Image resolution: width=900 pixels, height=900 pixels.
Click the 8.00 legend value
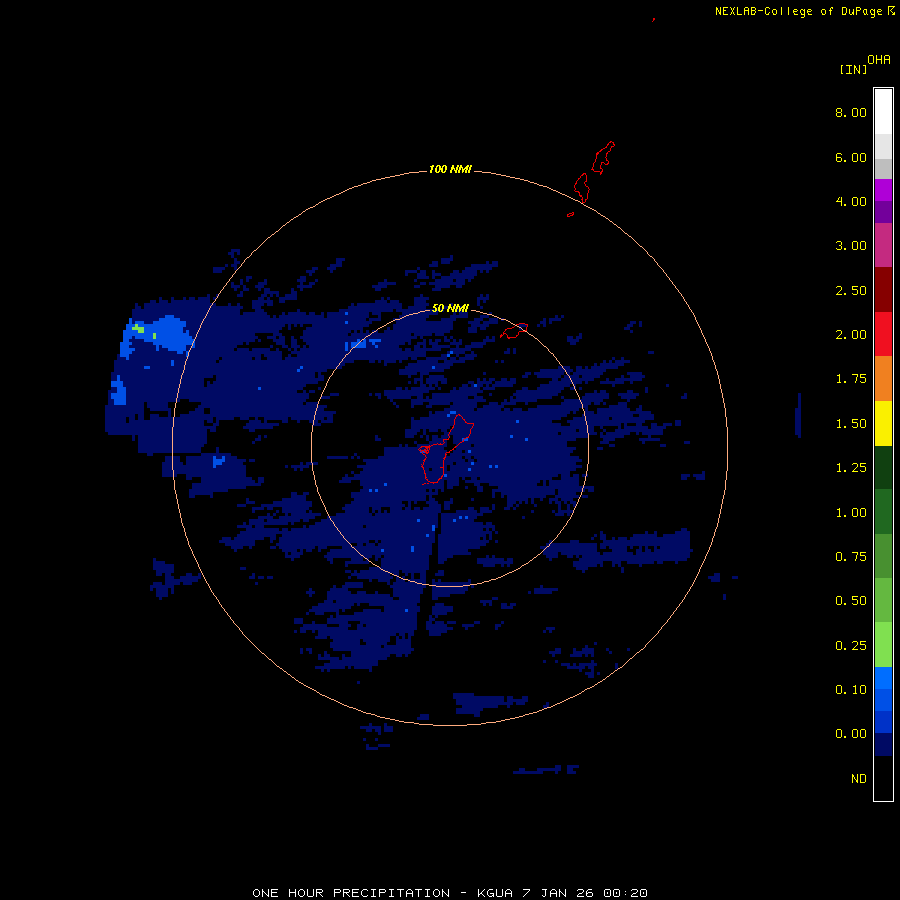pyautogui.click(x=851, y=112)
